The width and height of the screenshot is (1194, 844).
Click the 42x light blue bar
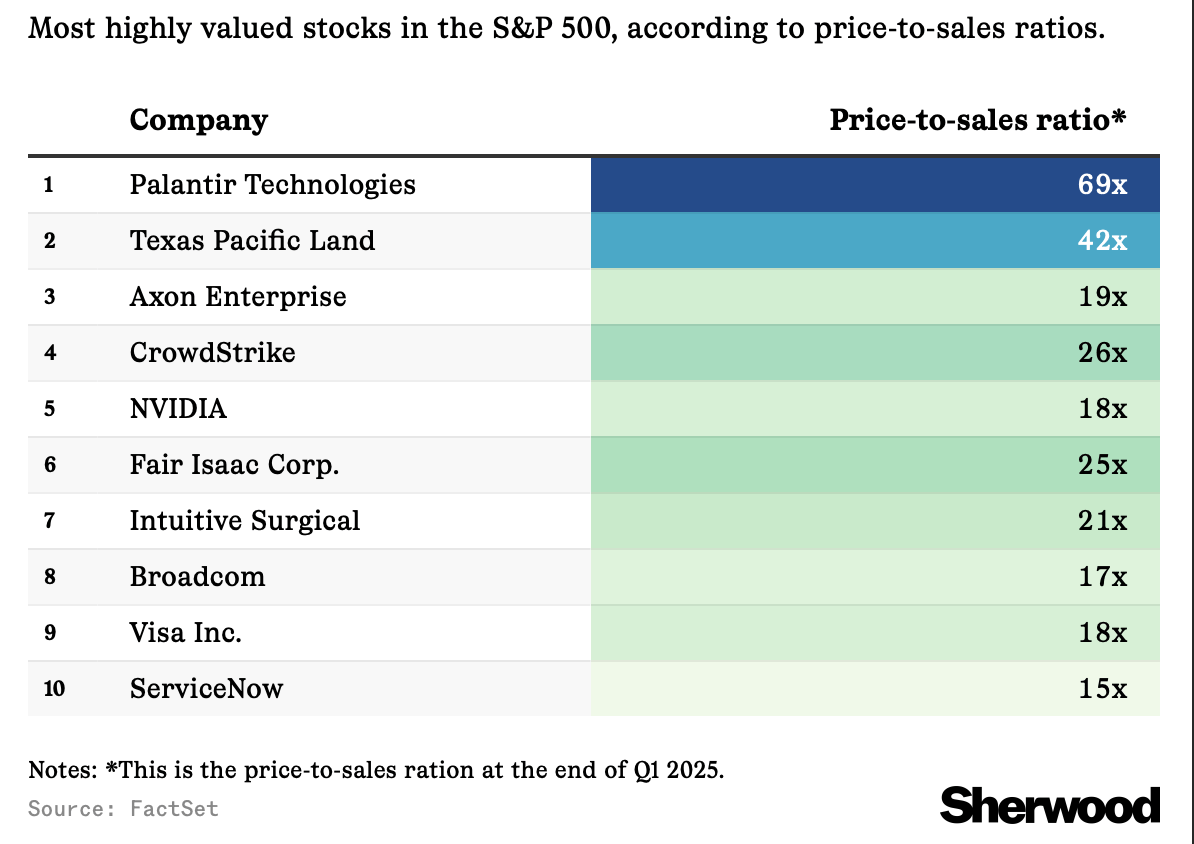click(875, 241)
